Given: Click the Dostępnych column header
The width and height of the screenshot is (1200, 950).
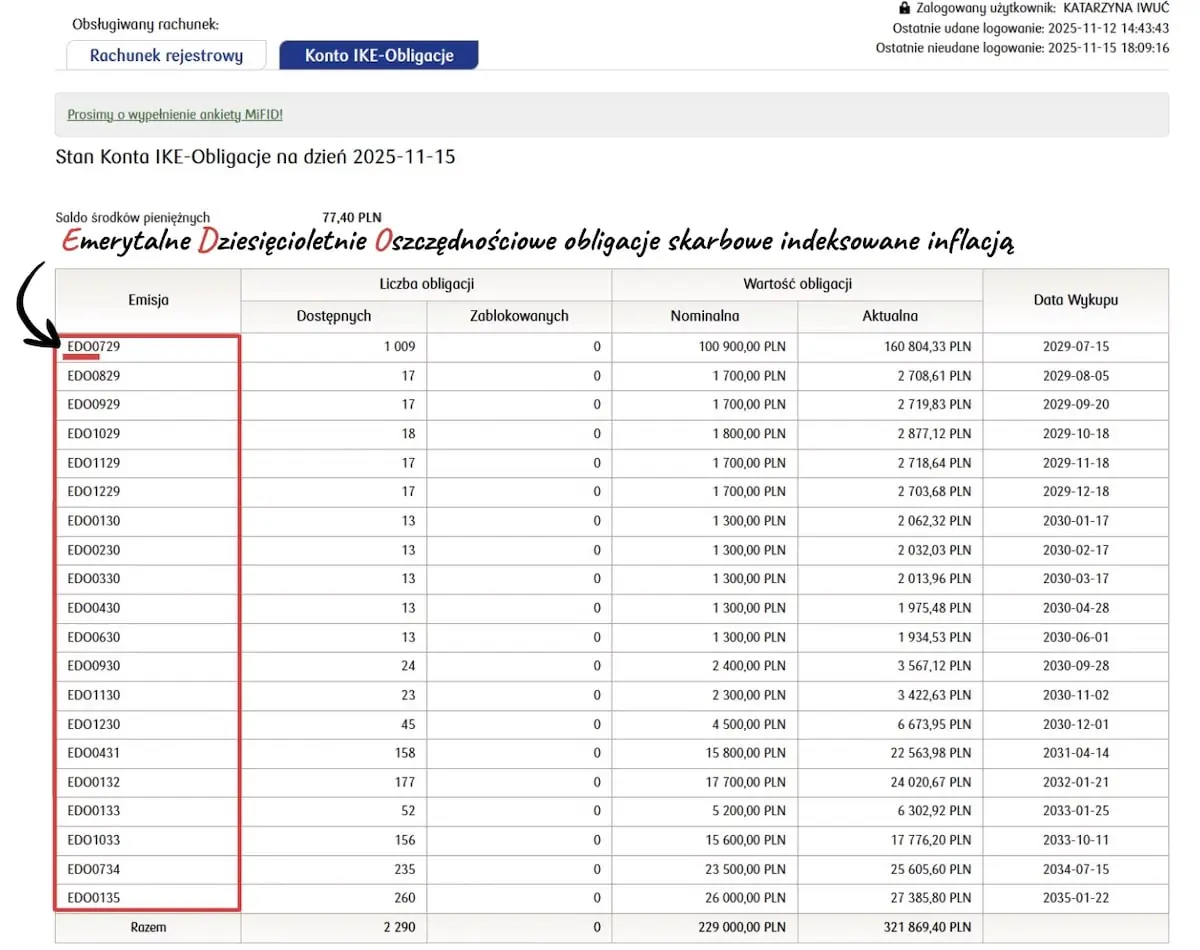Looking at the screenshot, I should (x=334, y=316).
